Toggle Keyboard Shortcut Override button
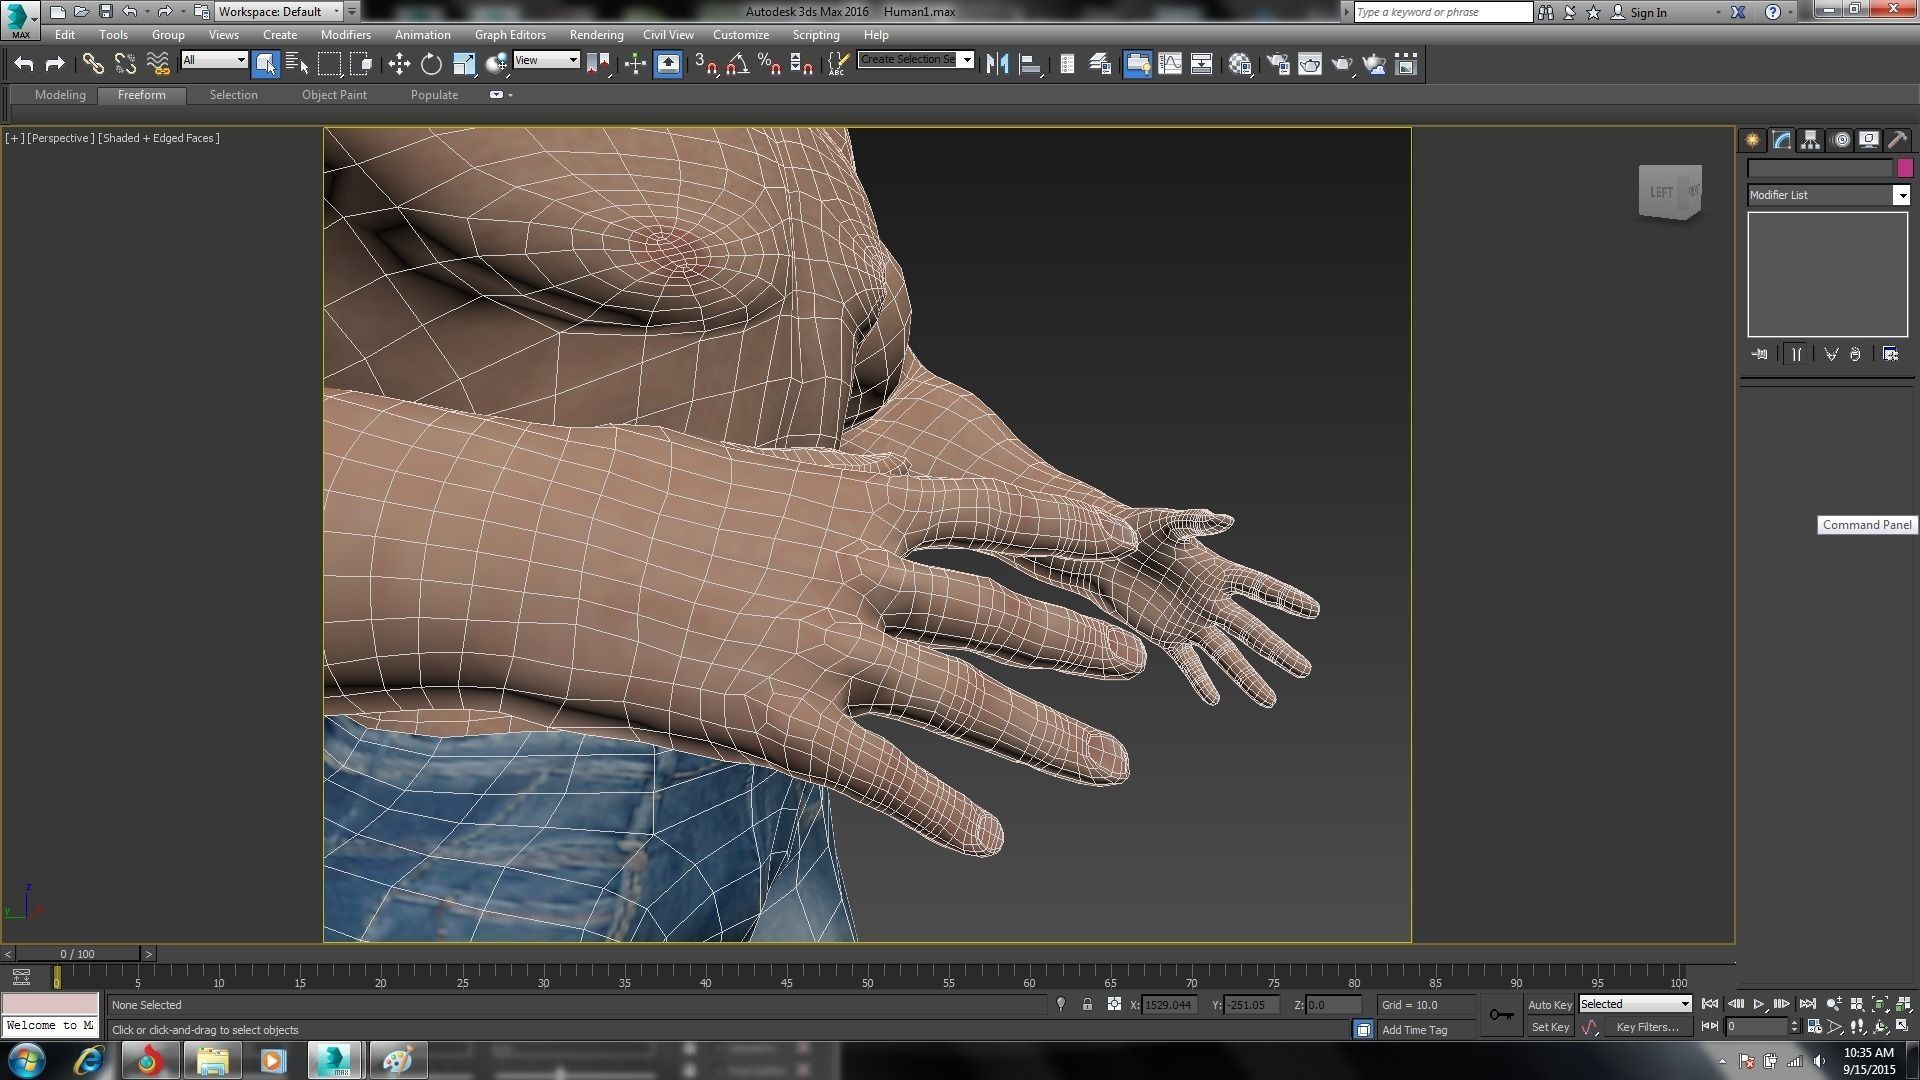Screen dimensions: 1920x1080 pyautogui.click(x=668, y=64)
